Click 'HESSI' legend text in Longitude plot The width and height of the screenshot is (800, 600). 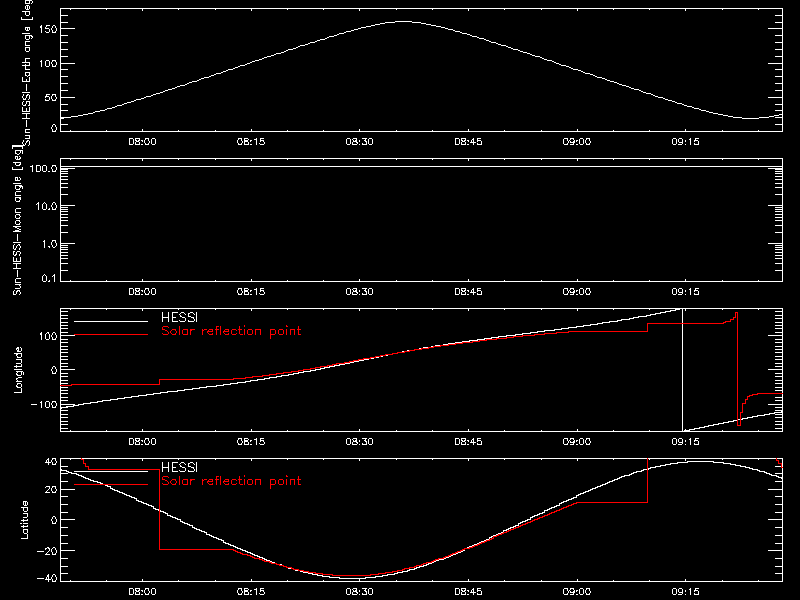click(179, 317)
